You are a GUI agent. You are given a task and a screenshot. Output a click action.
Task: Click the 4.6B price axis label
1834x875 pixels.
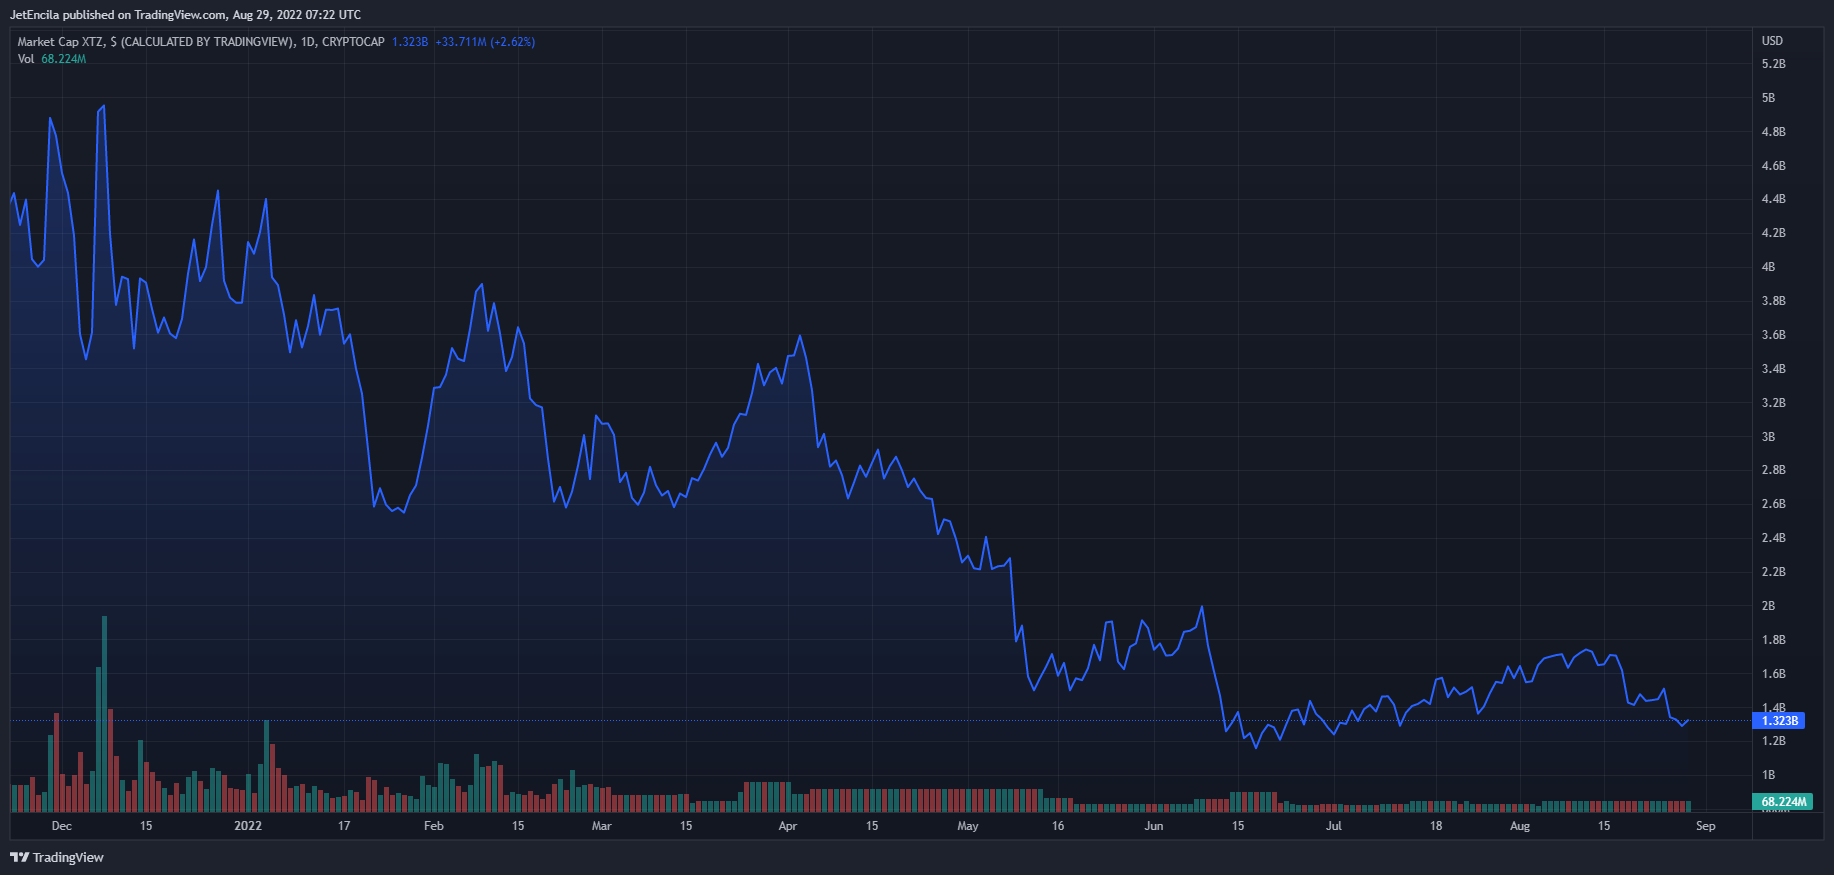(x=1773, y=166)
